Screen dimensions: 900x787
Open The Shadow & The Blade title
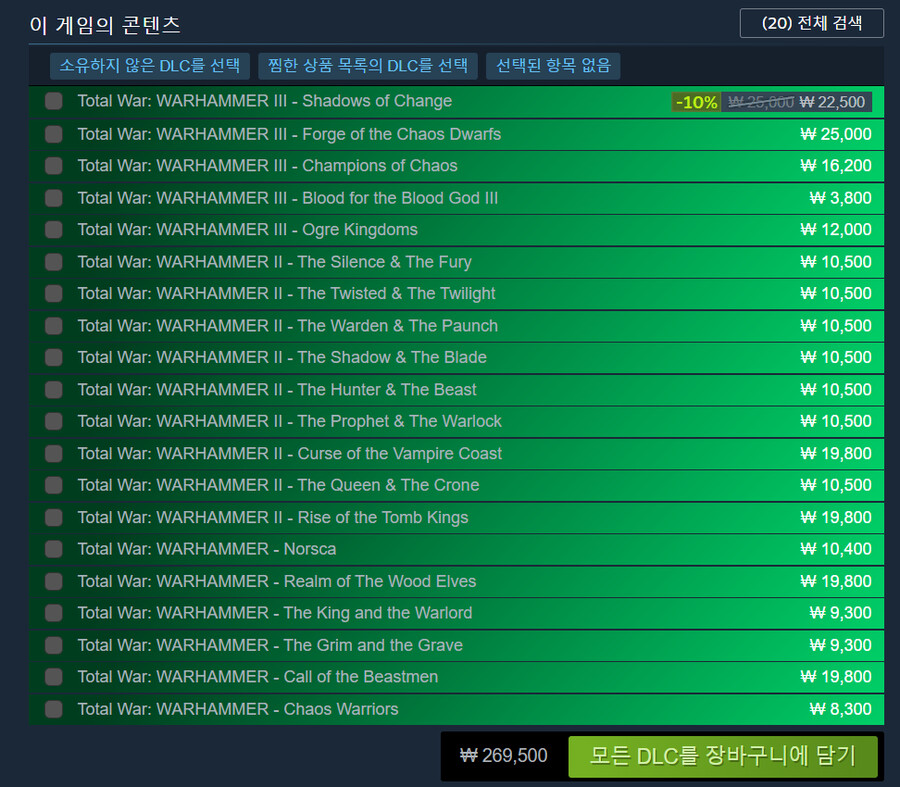click(282, 357)
